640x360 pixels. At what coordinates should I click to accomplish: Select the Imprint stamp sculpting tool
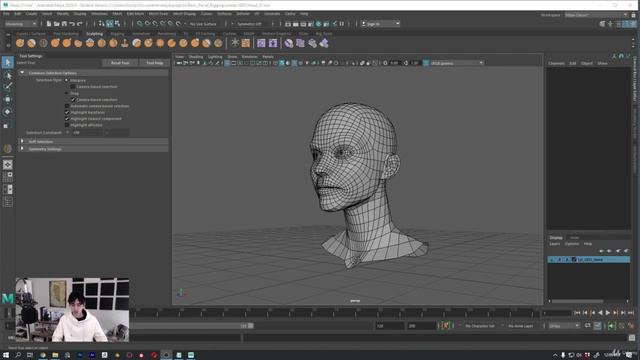pos(125,43)
